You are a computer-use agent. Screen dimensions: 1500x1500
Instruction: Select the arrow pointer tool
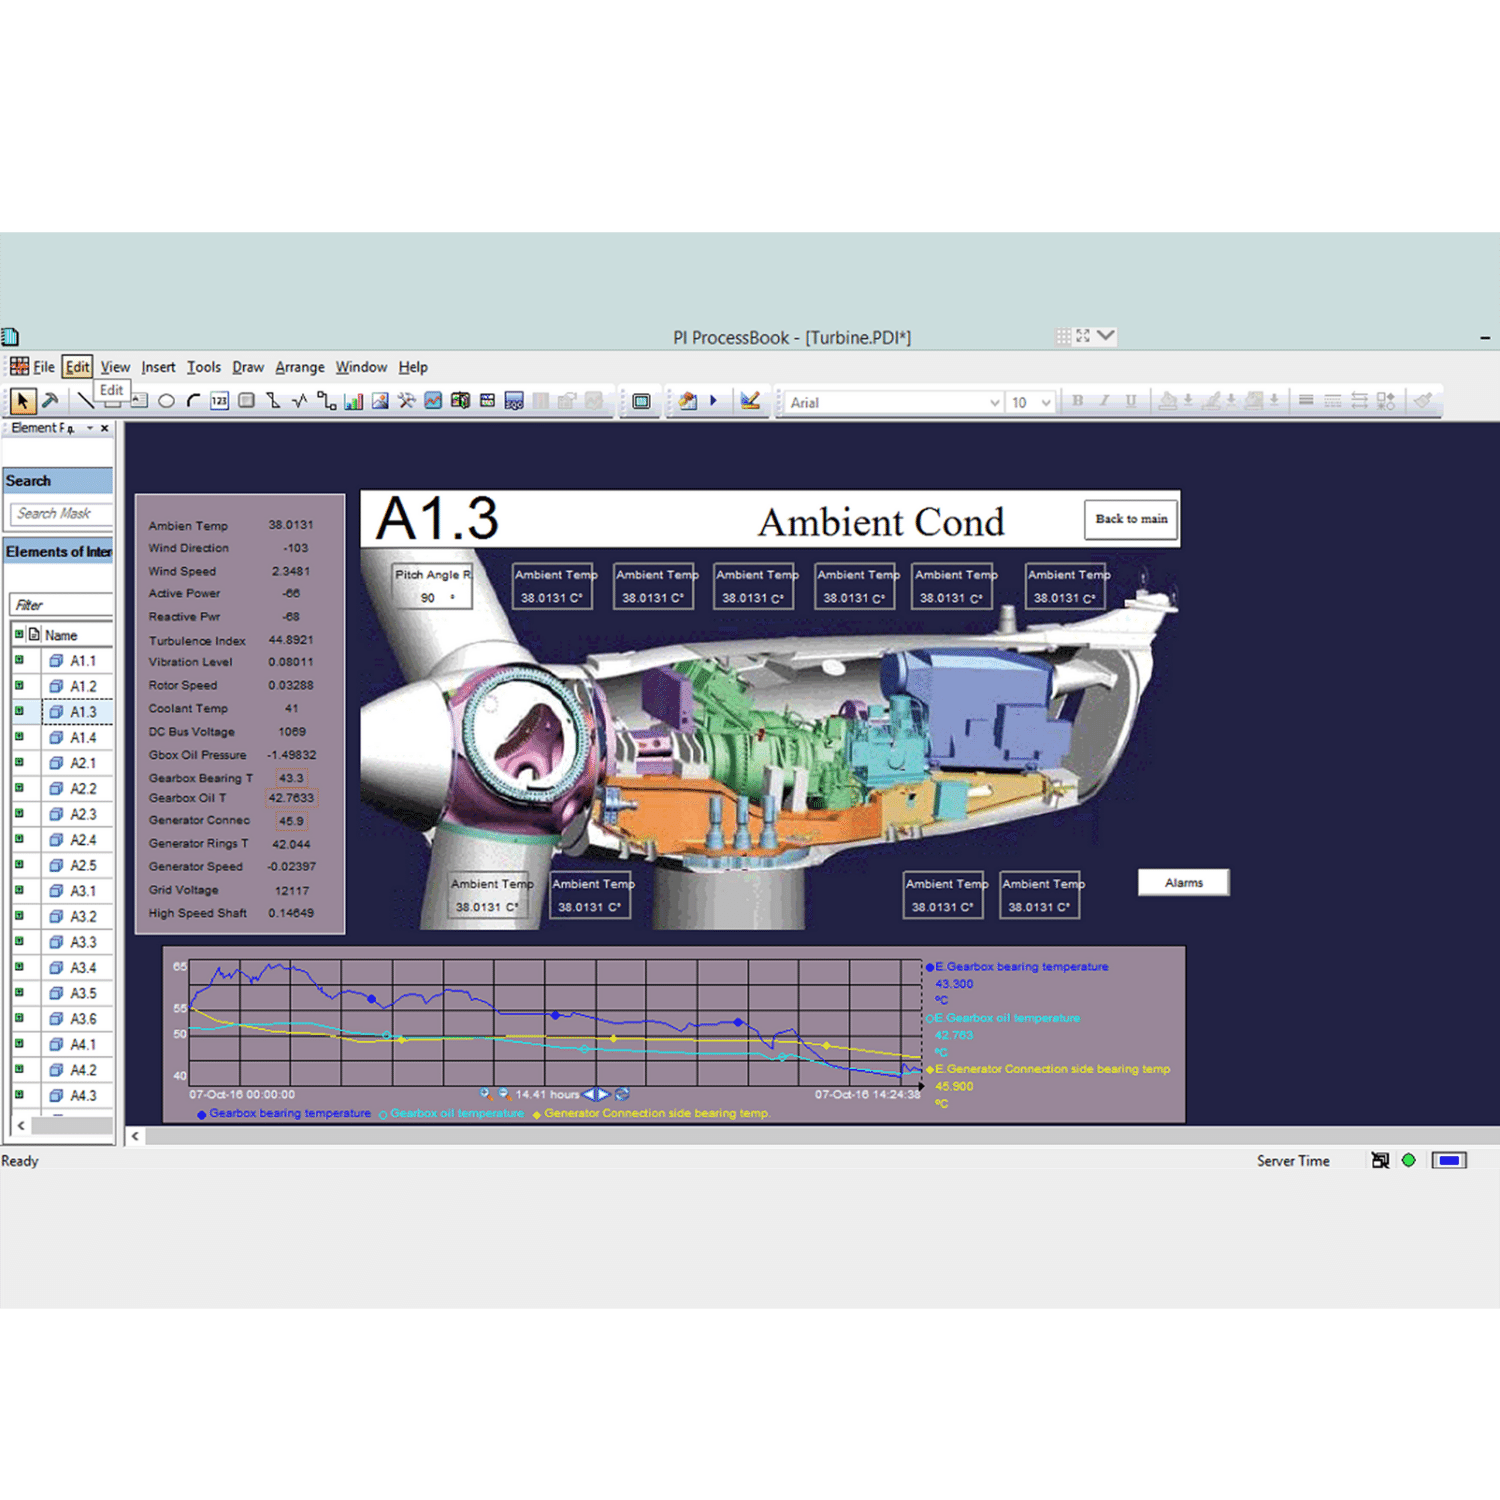[x=22, y=402]
